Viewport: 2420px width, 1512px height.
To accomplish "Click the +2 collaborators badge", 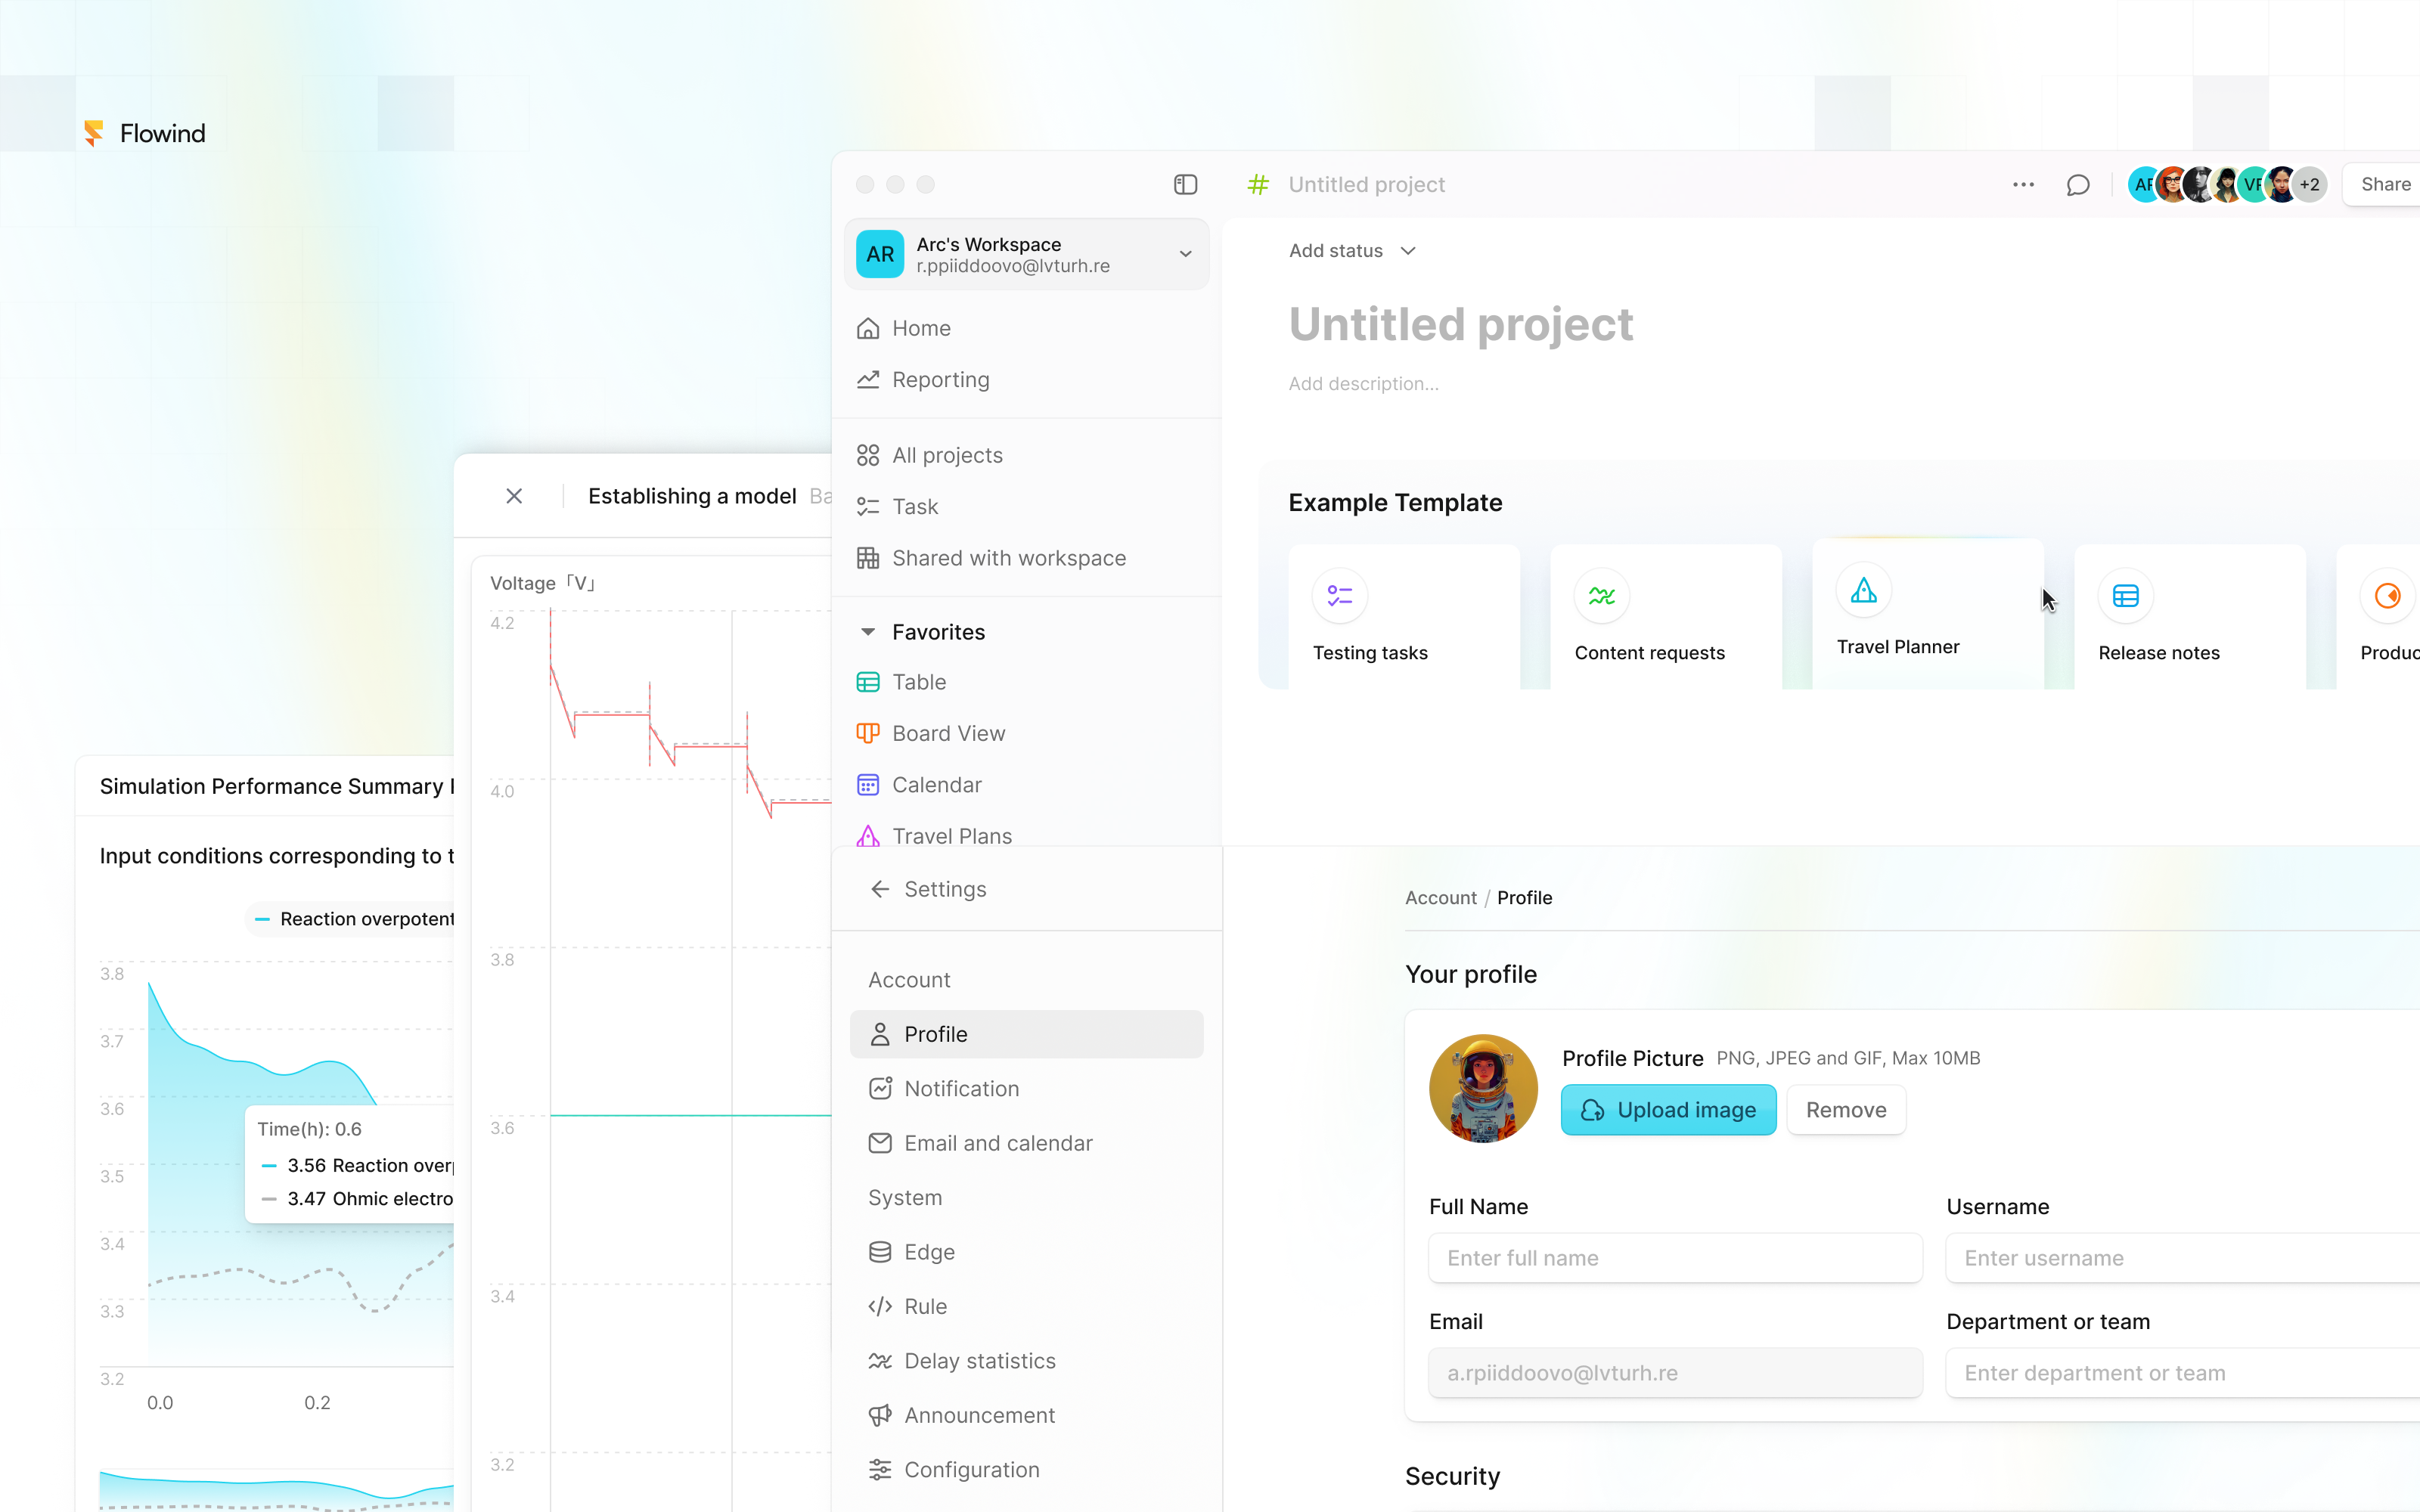I will 2309,185.
